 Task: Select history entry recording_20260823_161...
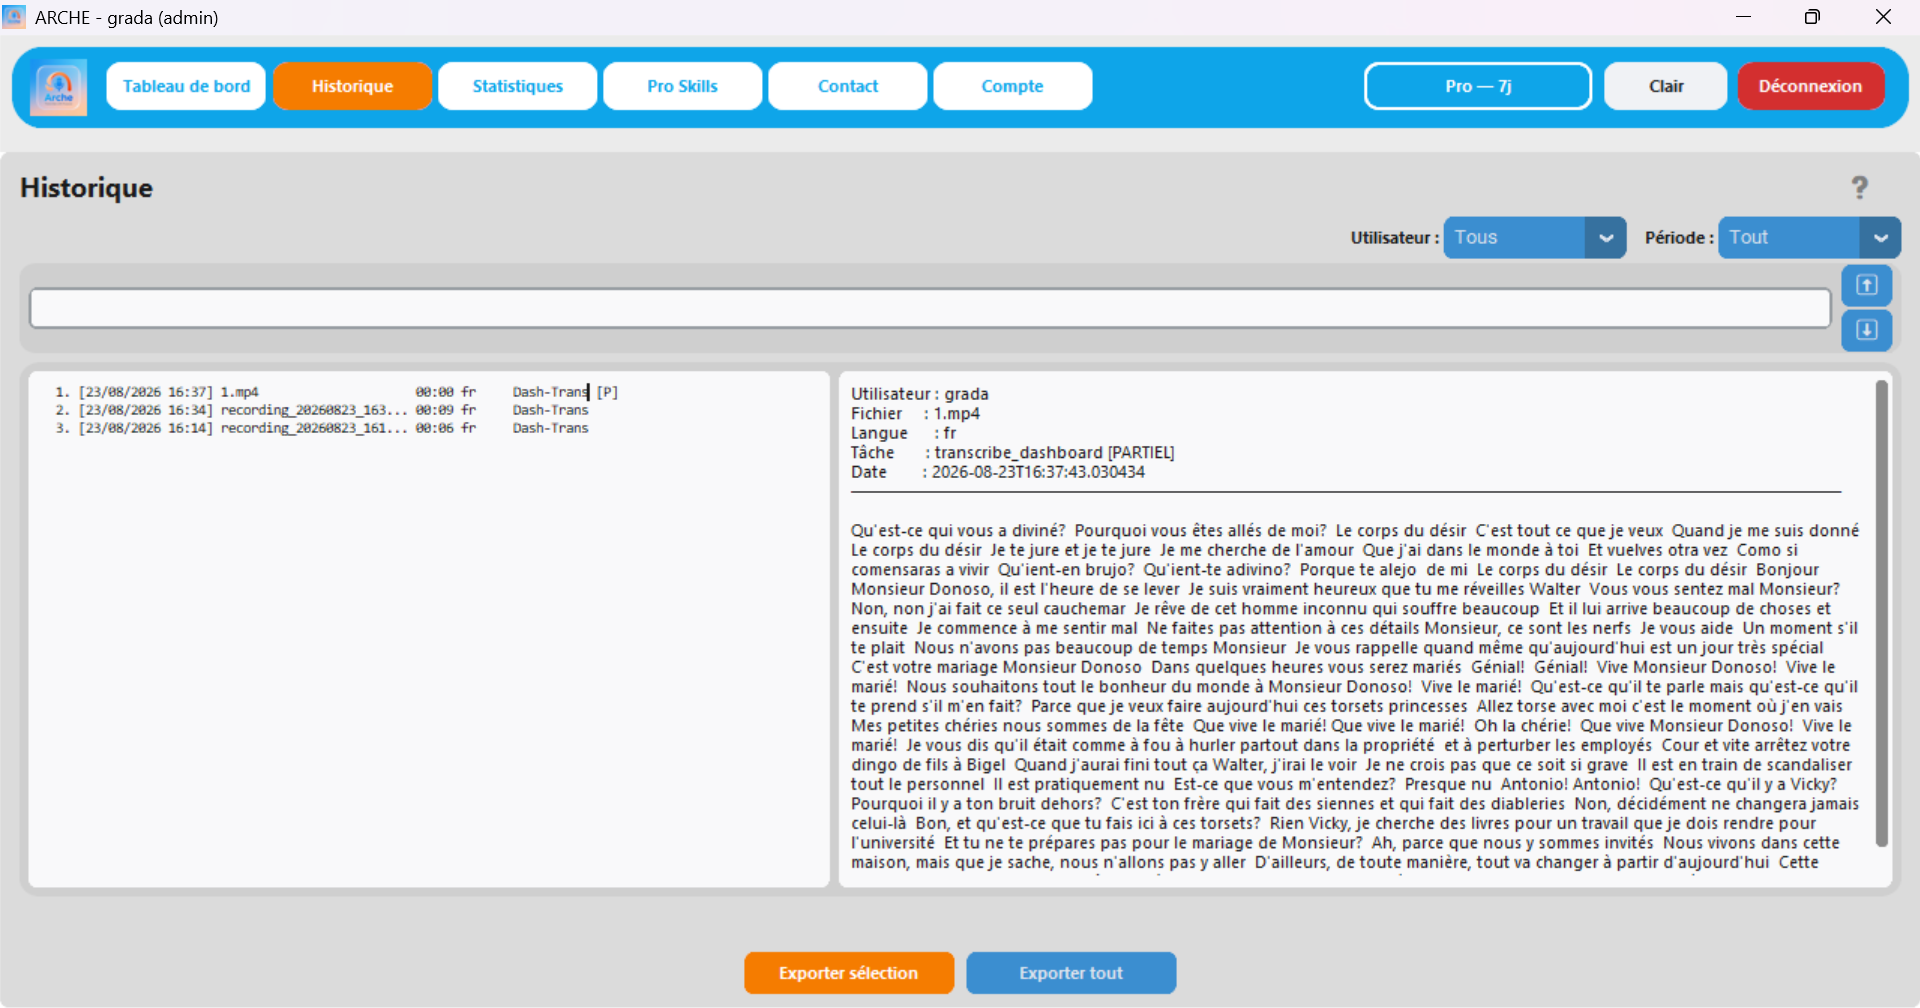point(322,428)
